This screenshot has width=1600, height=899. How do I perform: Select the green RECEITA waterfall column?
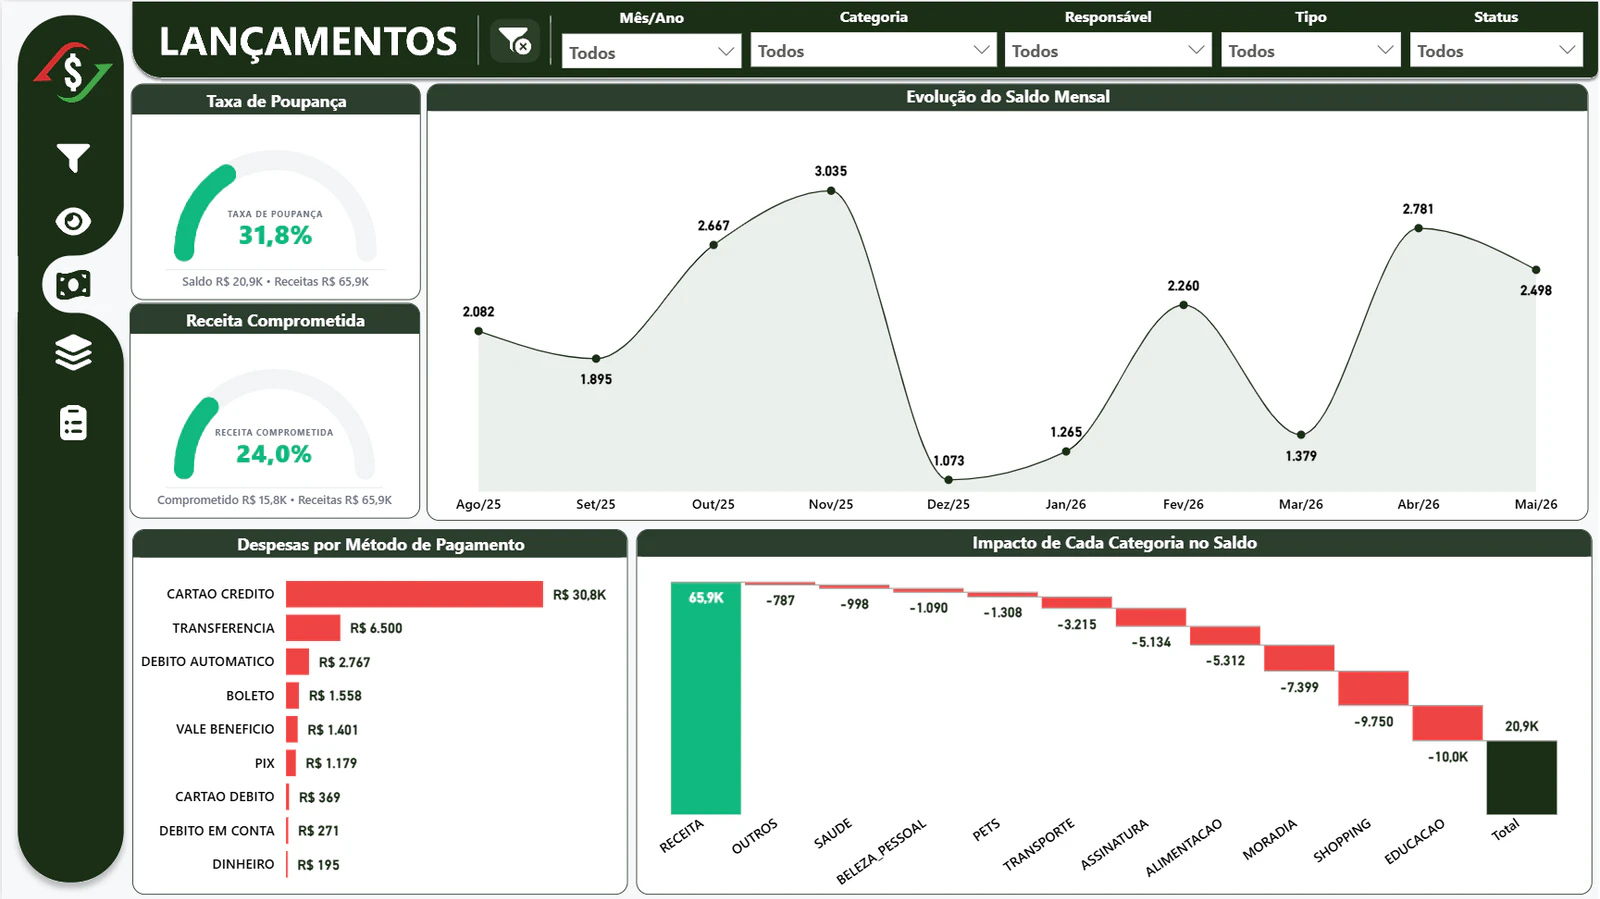point(705,698)
